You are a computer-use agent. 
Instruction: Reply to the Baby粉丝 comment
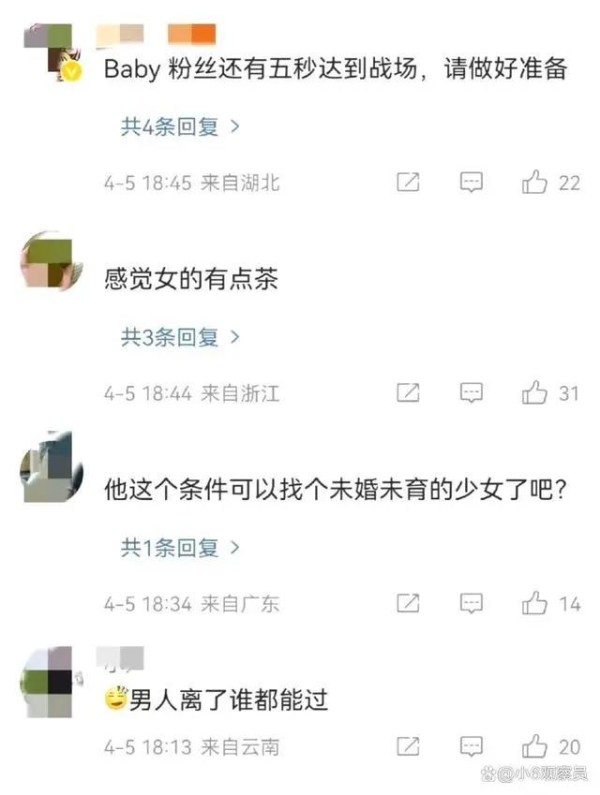471,182
